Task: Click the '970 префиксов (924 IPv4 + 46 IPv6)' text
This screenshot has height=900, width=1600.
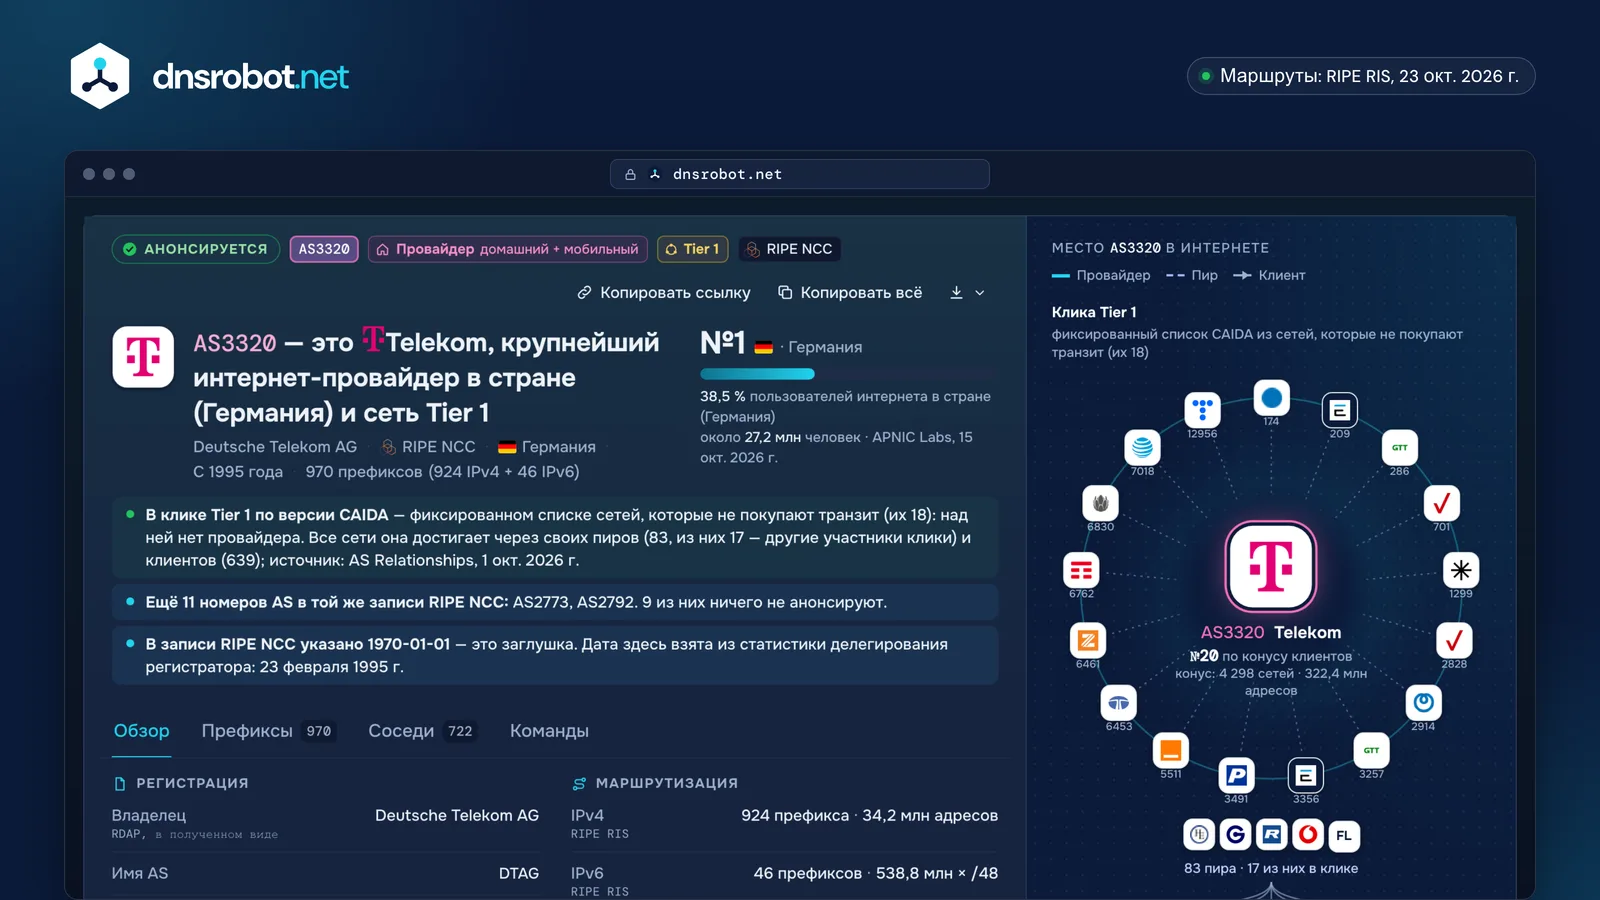Action: (x=442, y=471)
